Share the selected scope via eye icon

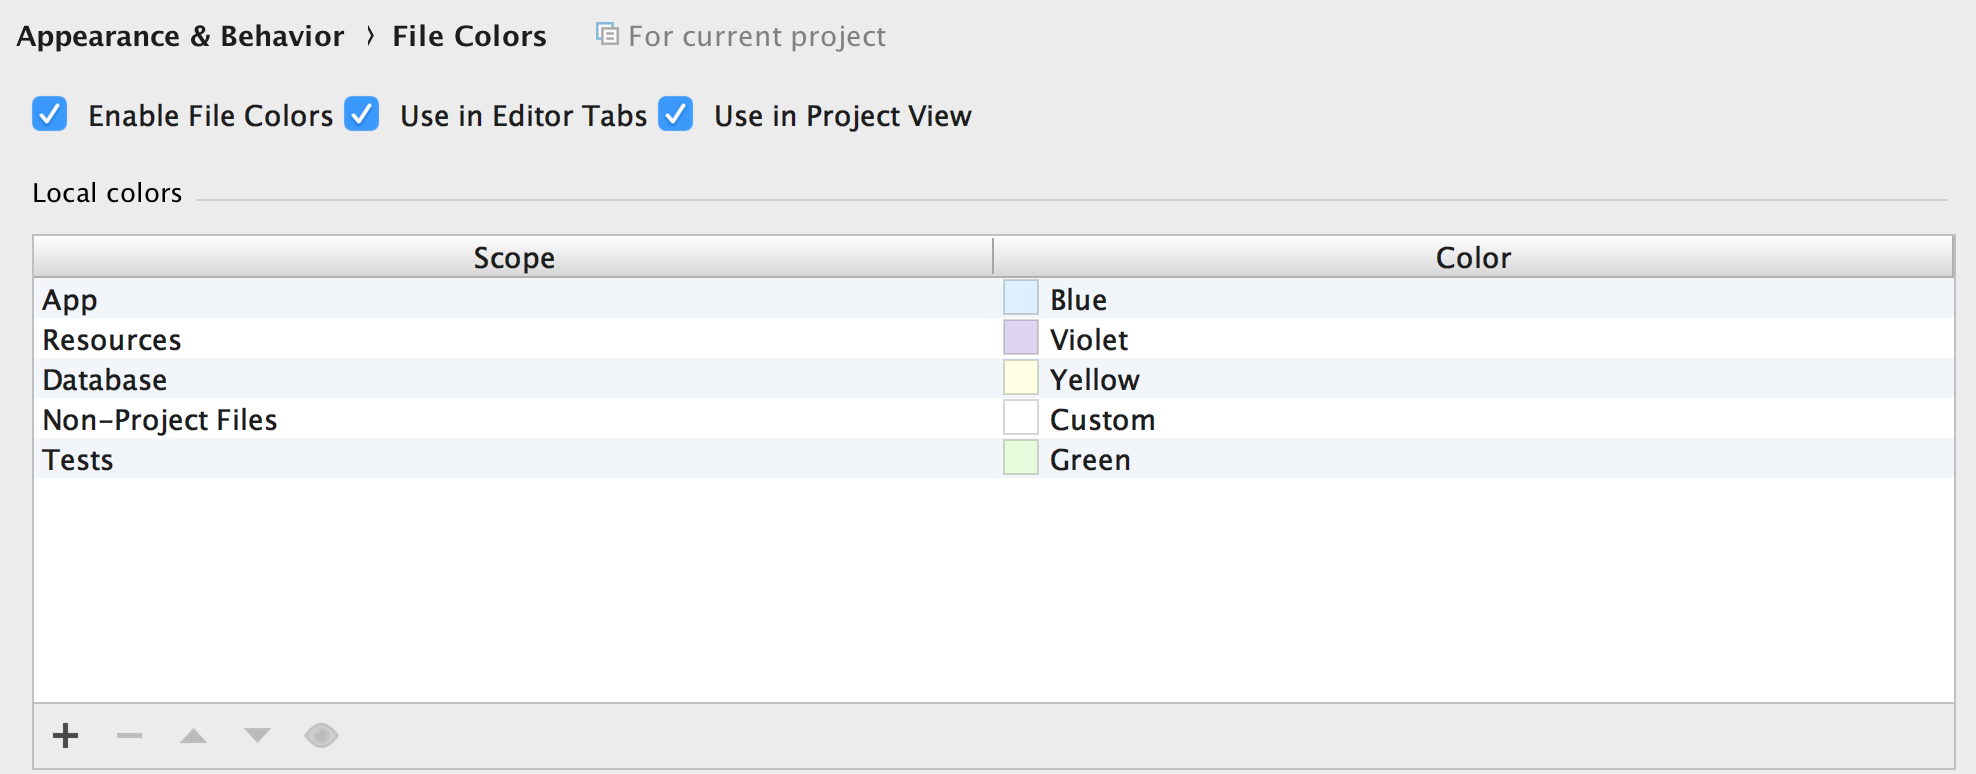(x=321, y=736)
